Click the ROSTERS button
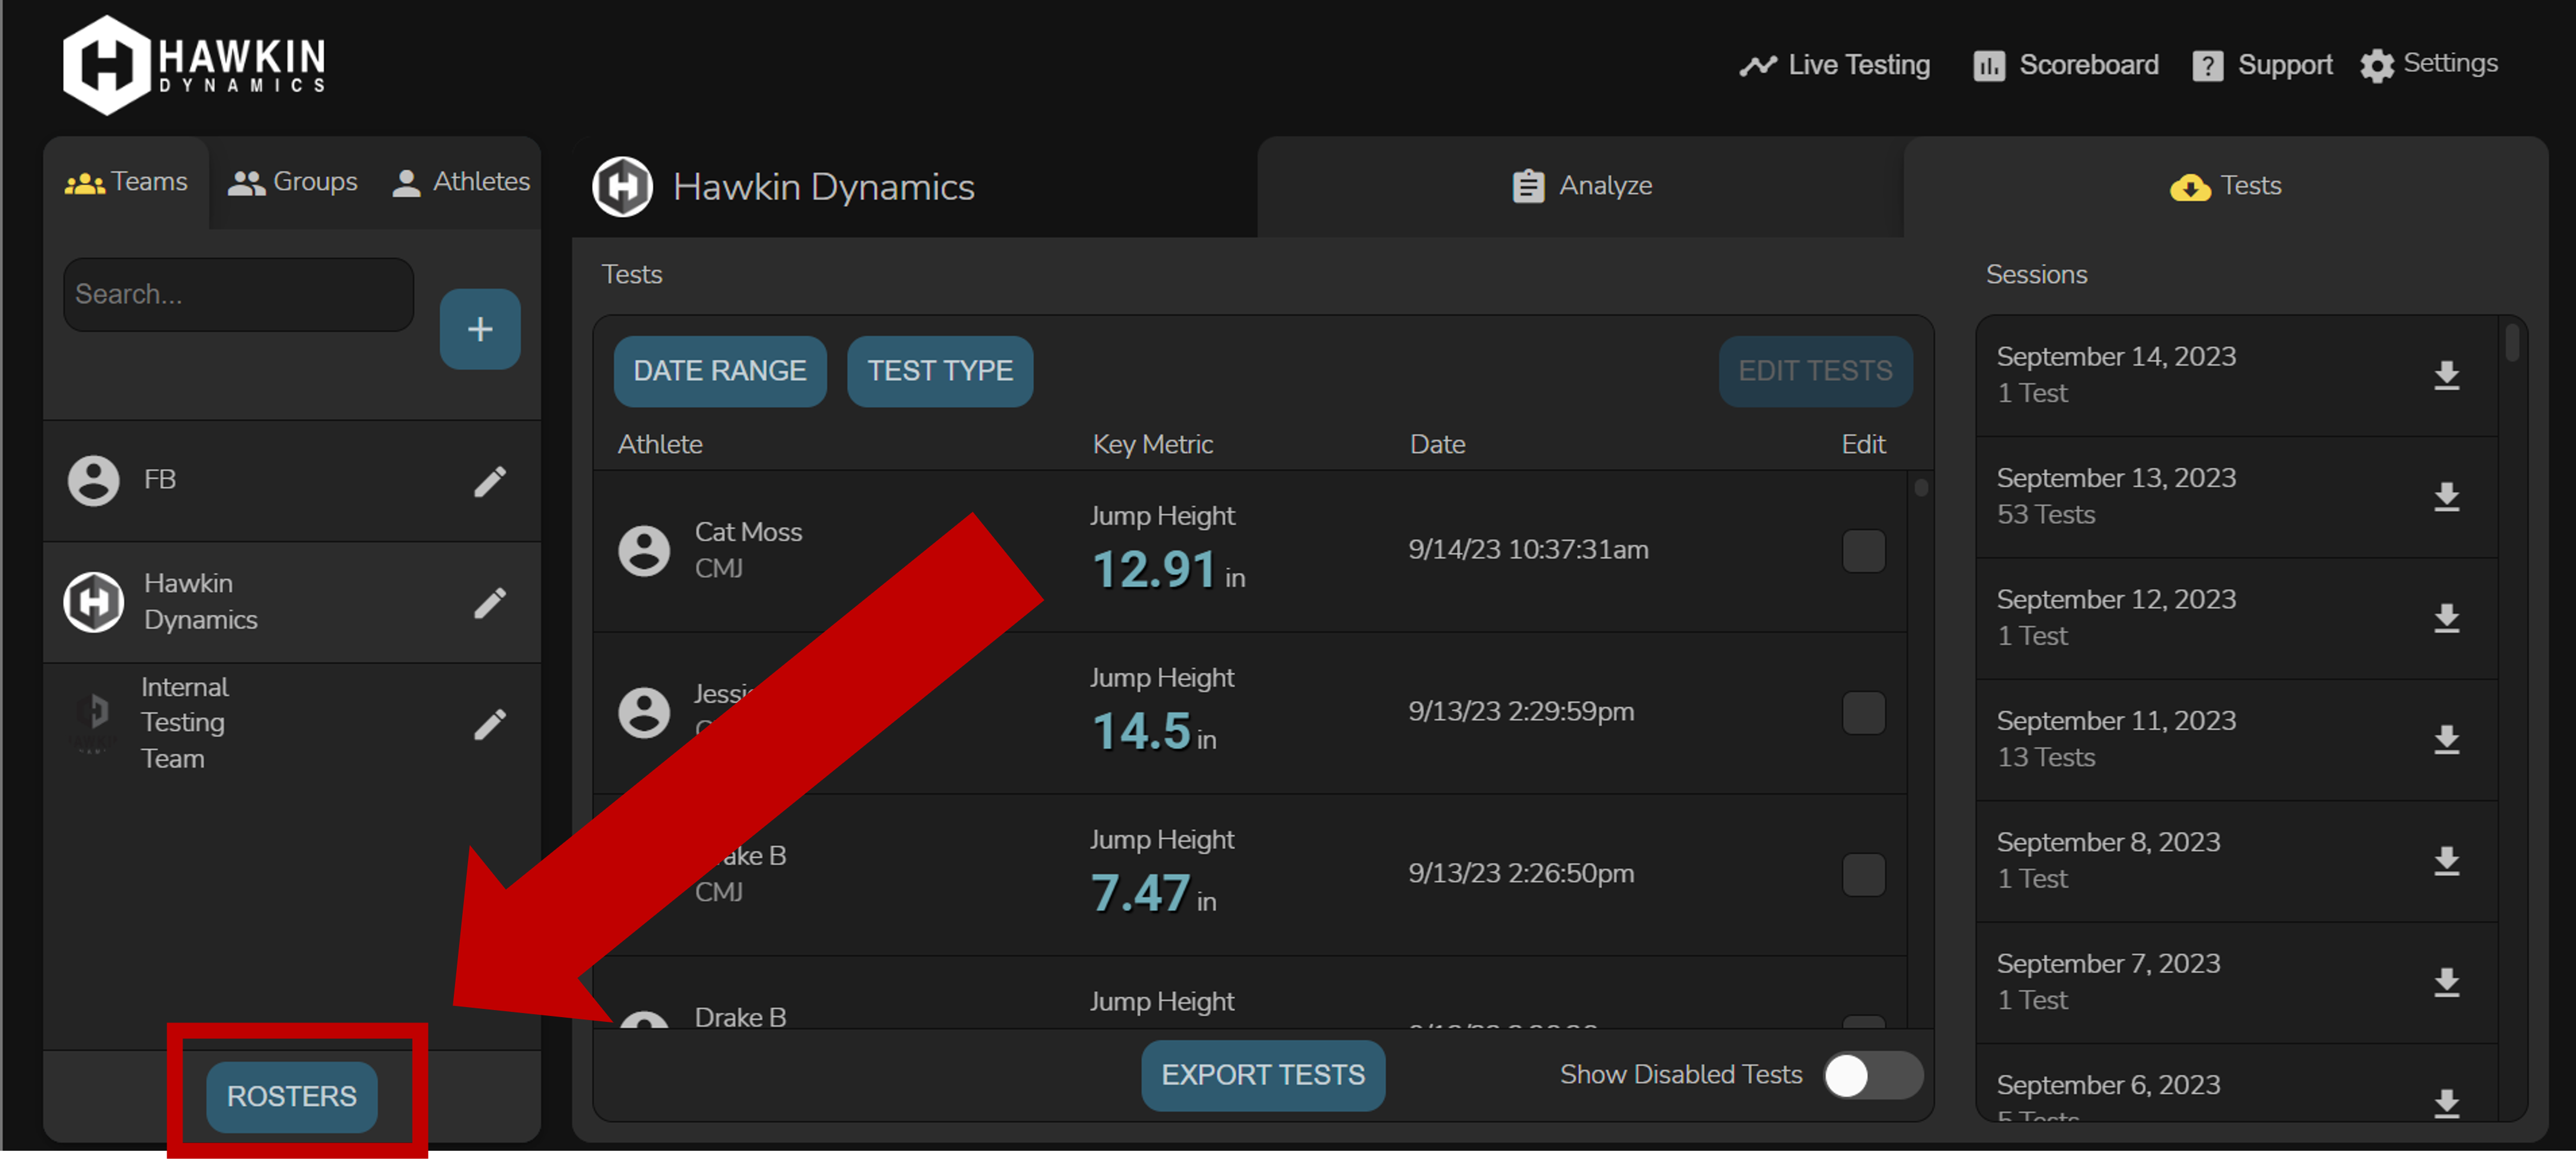 (x=291, y=1096)
